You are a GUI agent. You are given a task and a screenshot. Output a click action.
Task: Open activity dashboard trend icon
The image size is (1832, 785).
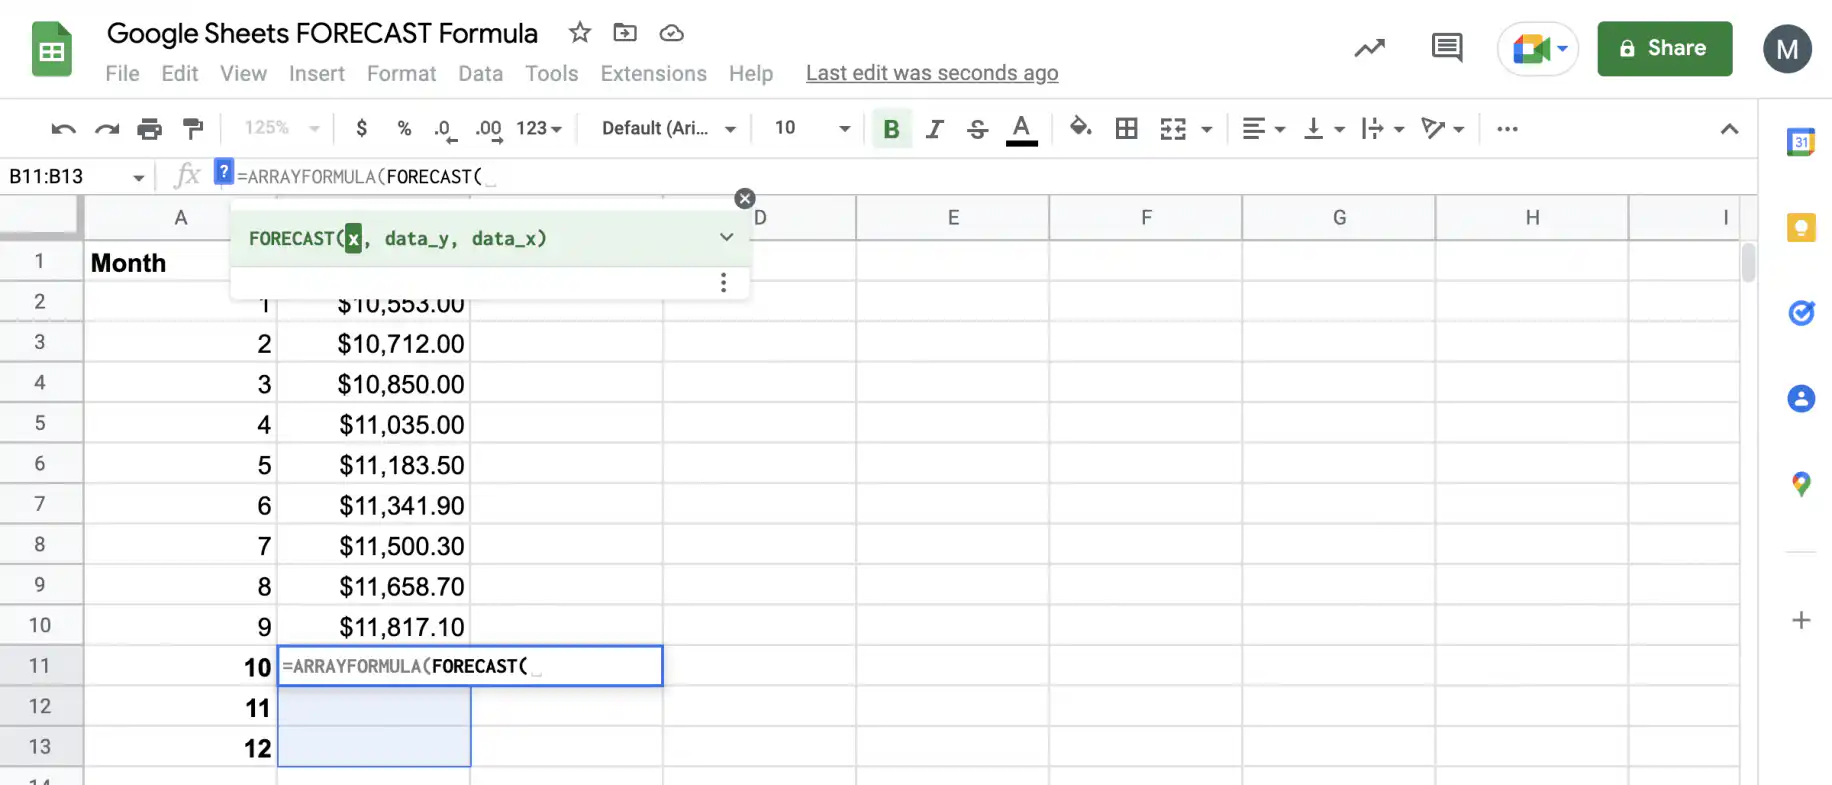[1370, 48]
